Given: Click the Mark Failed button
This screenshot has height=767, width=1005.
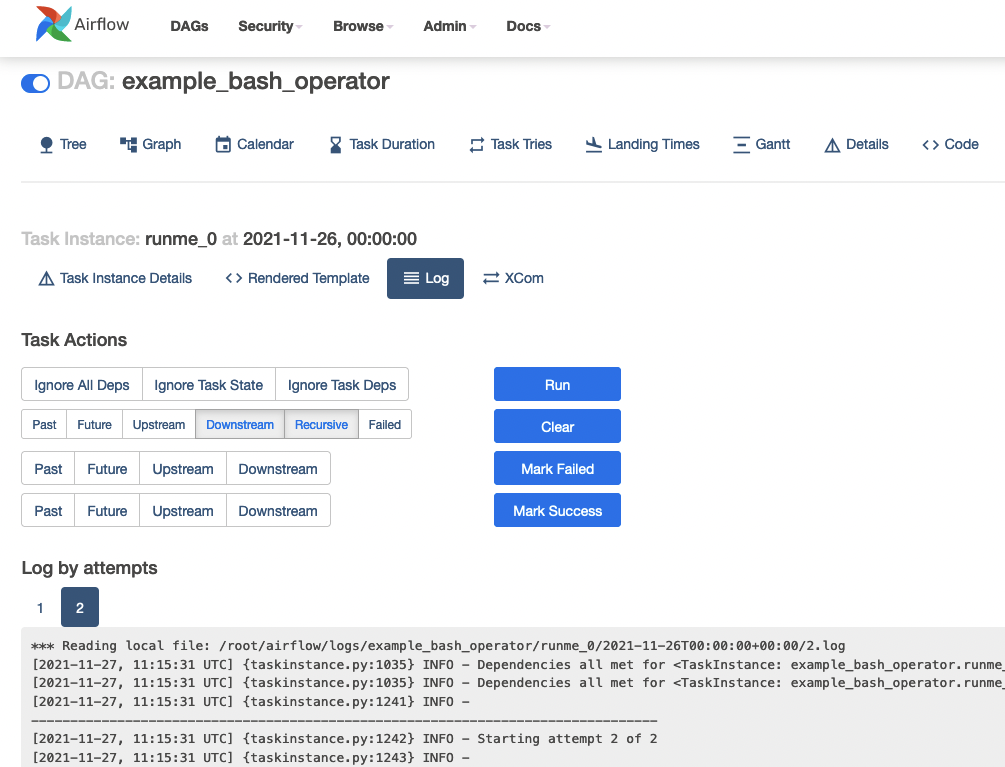Looking at the screenshot, I should tap(557, 468).
